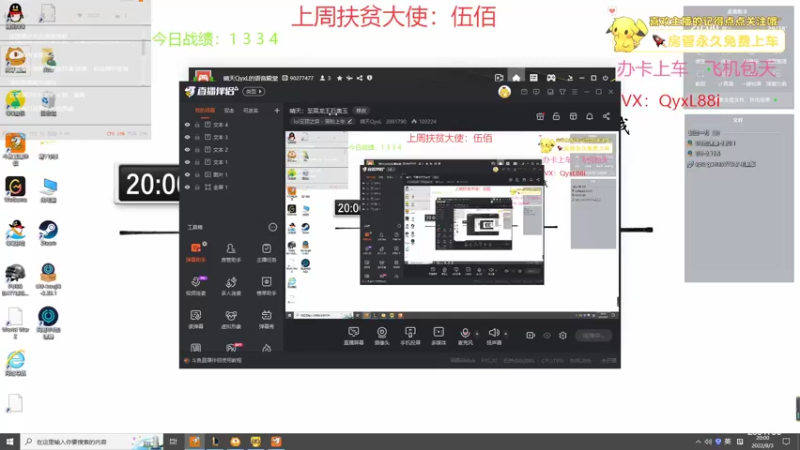Open the 房管助手 tool
Viewport: 800px width, 450px height.
pyautogui.click(x=231, y=252)
